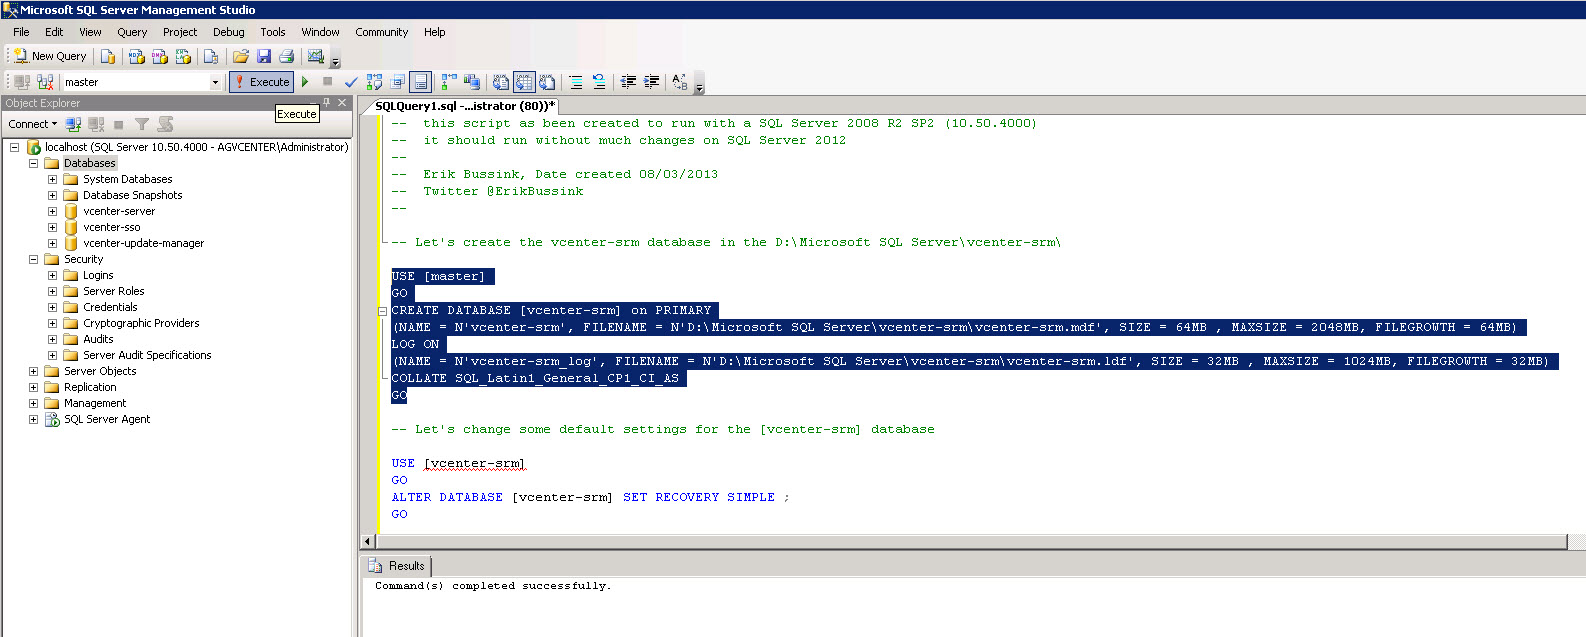This screenshot has height=637, width=1586.
Task: Open SQL Editor toolbar overflow options
Action: pyautogui.click(x=699, y=86)
